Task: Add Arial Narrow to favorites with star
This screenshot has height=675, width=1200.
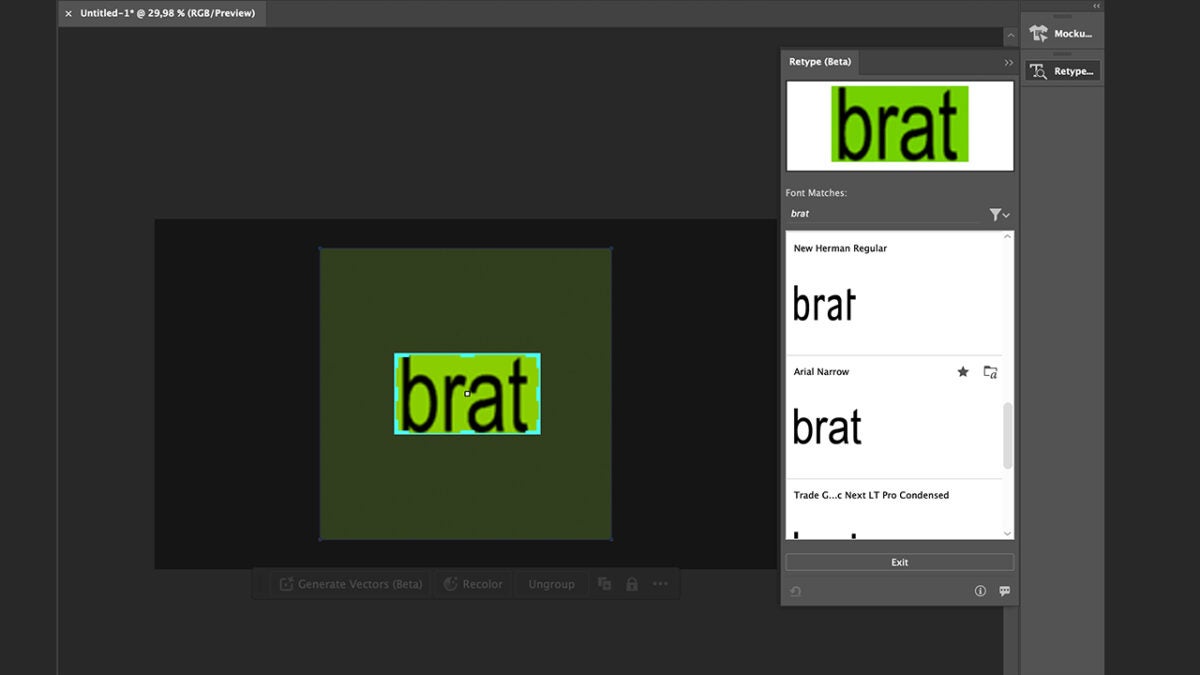Action: pos(963,372)
